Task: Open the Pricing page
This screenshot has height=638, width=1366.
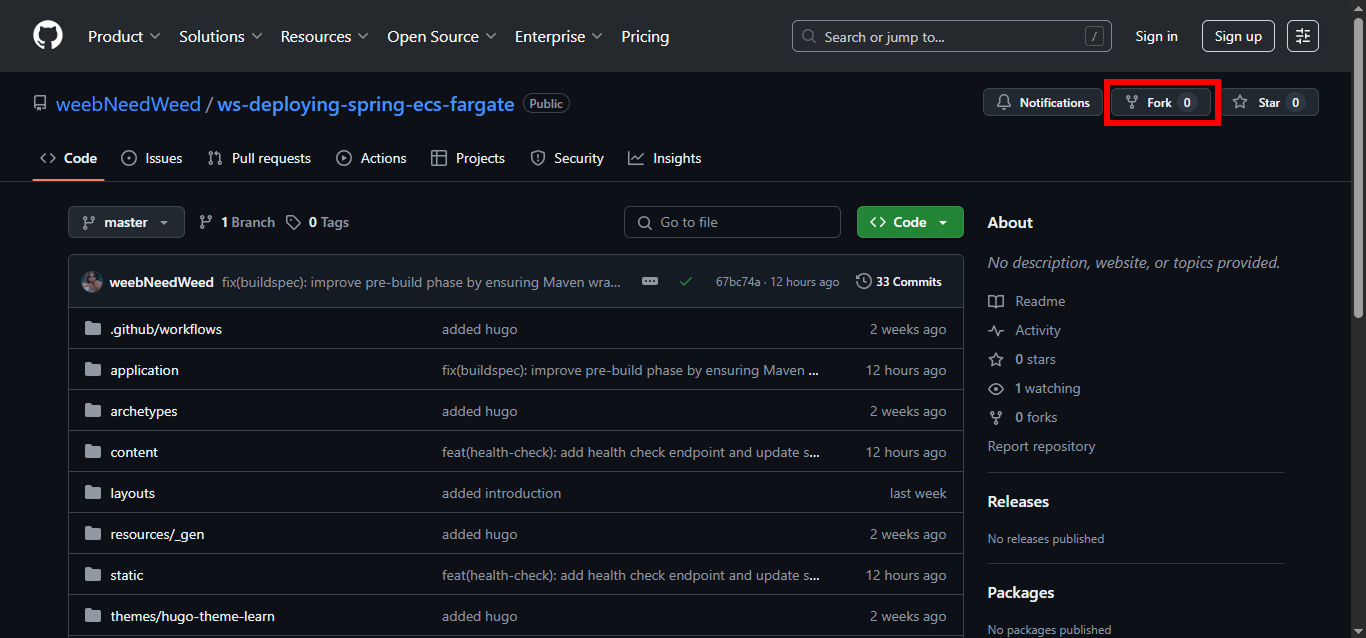Action: pos(645,36)
